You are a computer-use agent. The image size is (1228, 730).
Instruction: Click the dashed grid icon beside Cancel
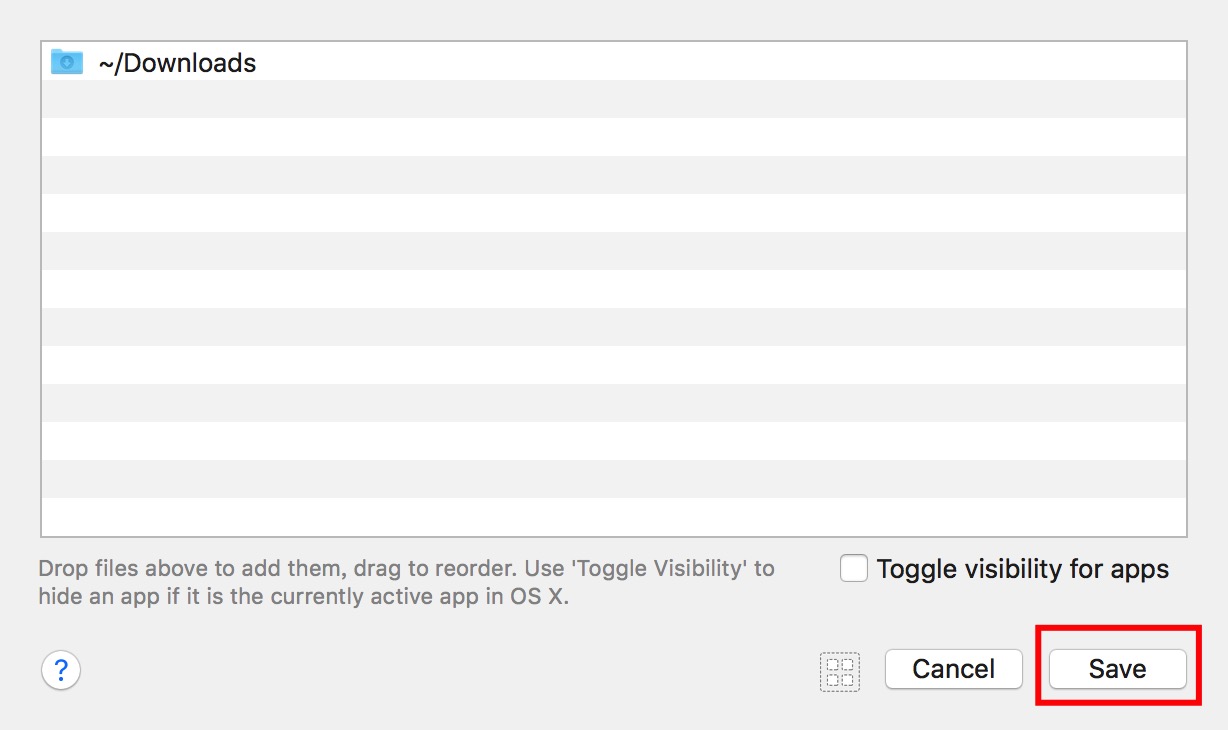pyautogui.click(x=840, y=671)
